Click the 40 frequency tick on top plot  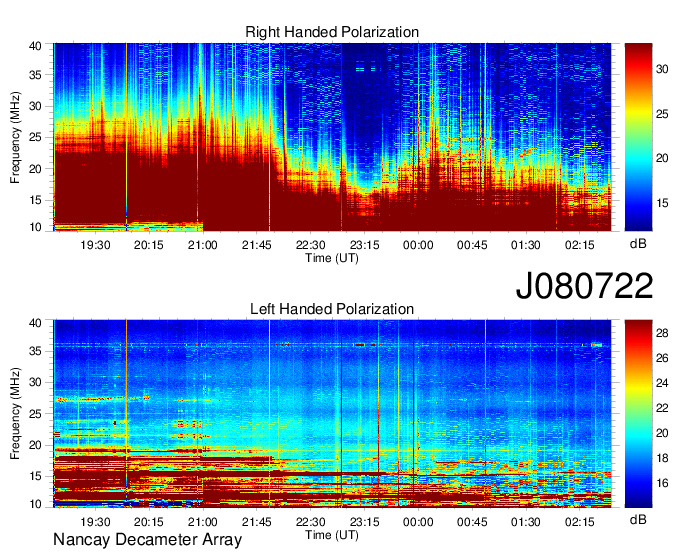(x=35, y=46)
